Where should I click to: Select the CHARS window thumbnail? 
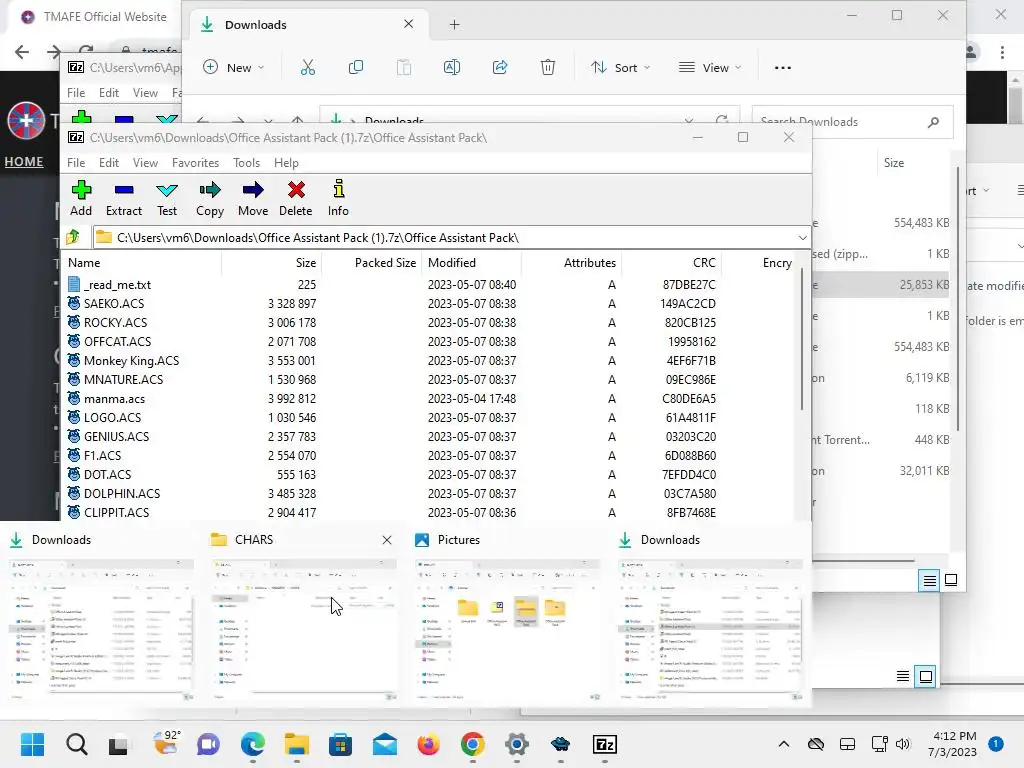click(x=304, y=630)
